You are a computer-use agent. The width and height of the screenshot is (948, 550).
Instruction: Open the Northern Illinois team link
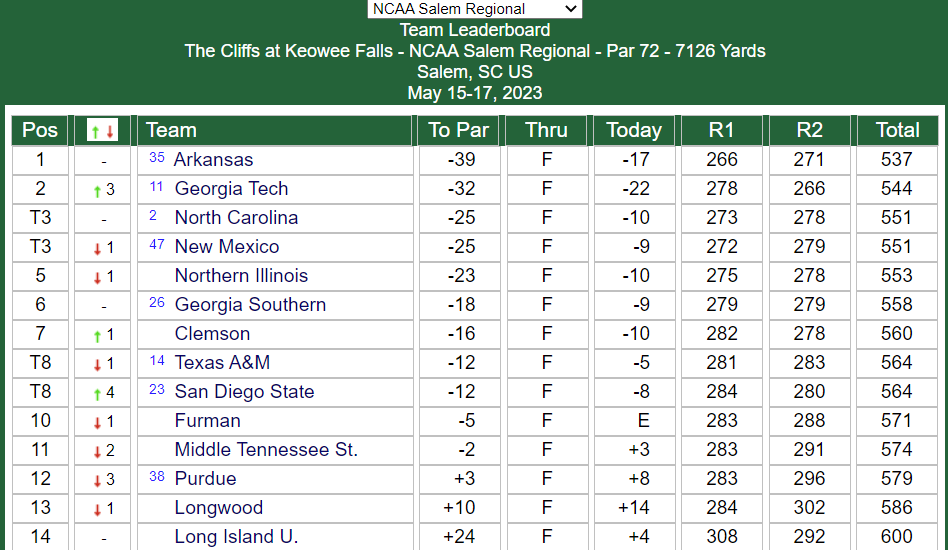(241, 276)
